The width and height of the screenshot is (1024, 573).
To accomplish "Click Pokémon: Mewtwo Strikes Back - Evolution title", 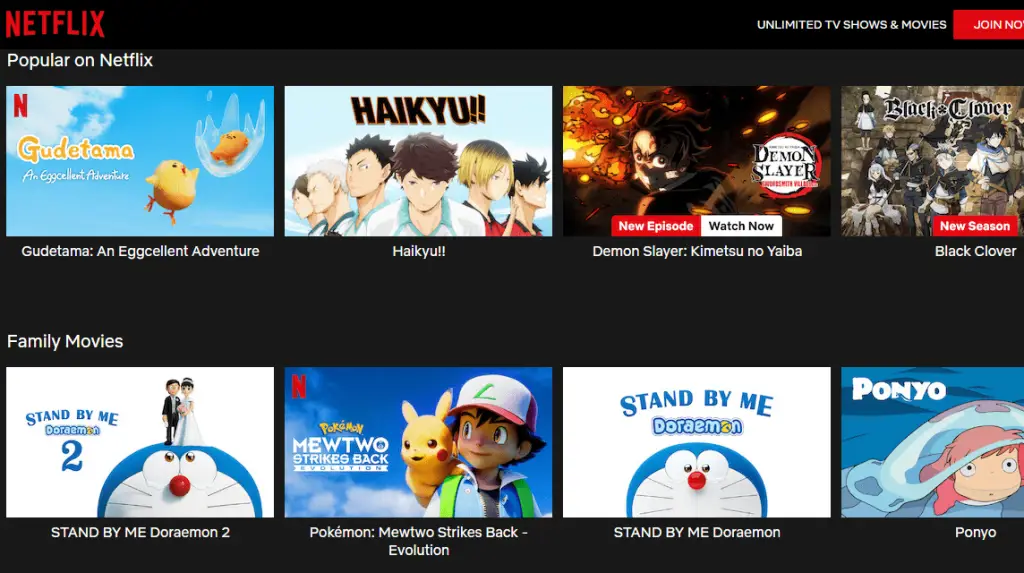I will [x=419, y=541].
